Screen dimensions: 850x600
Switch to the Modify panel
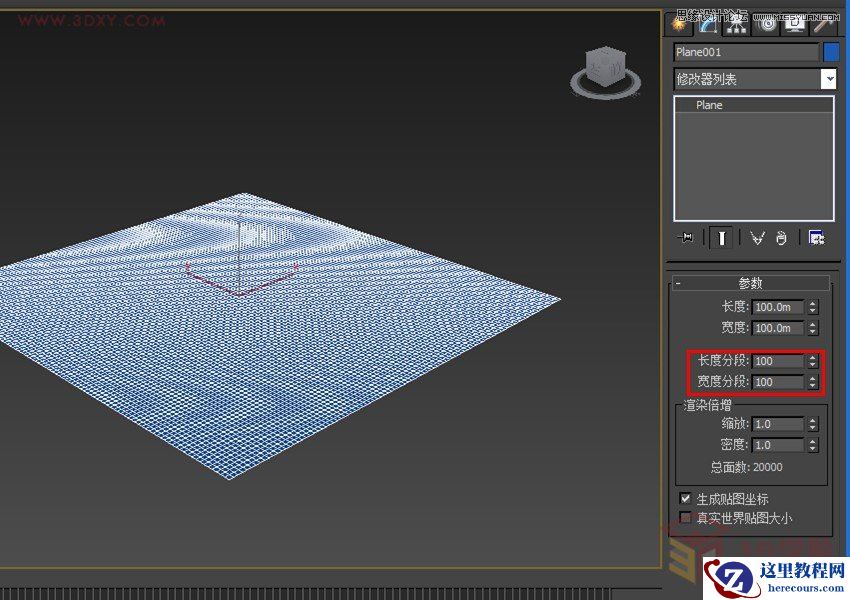(707, 25)
